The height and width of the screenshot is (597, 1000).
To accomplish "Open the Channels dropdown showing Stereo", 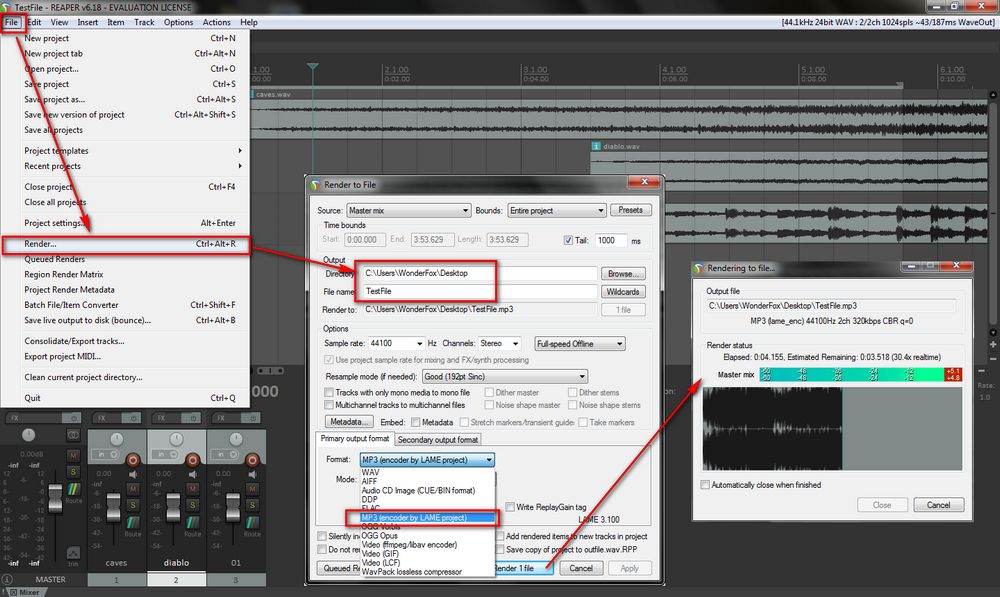I will click(499, 343).
